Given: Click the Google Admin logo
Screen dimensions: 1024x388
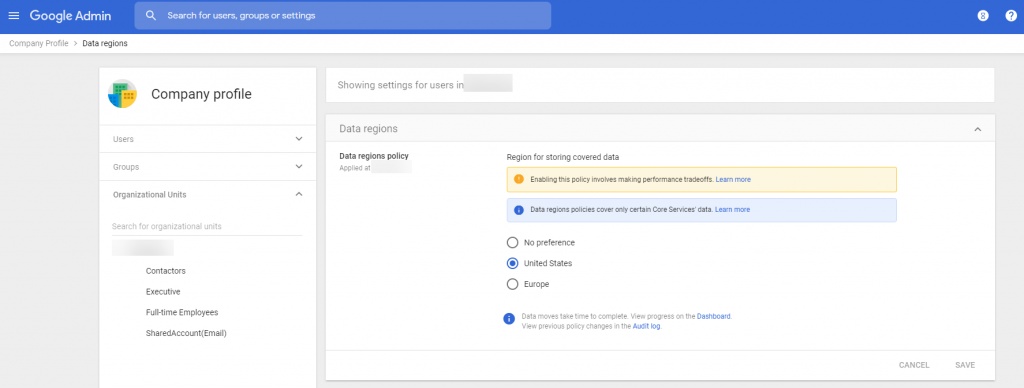Looking at the screenshot, I should click(71, 16).
